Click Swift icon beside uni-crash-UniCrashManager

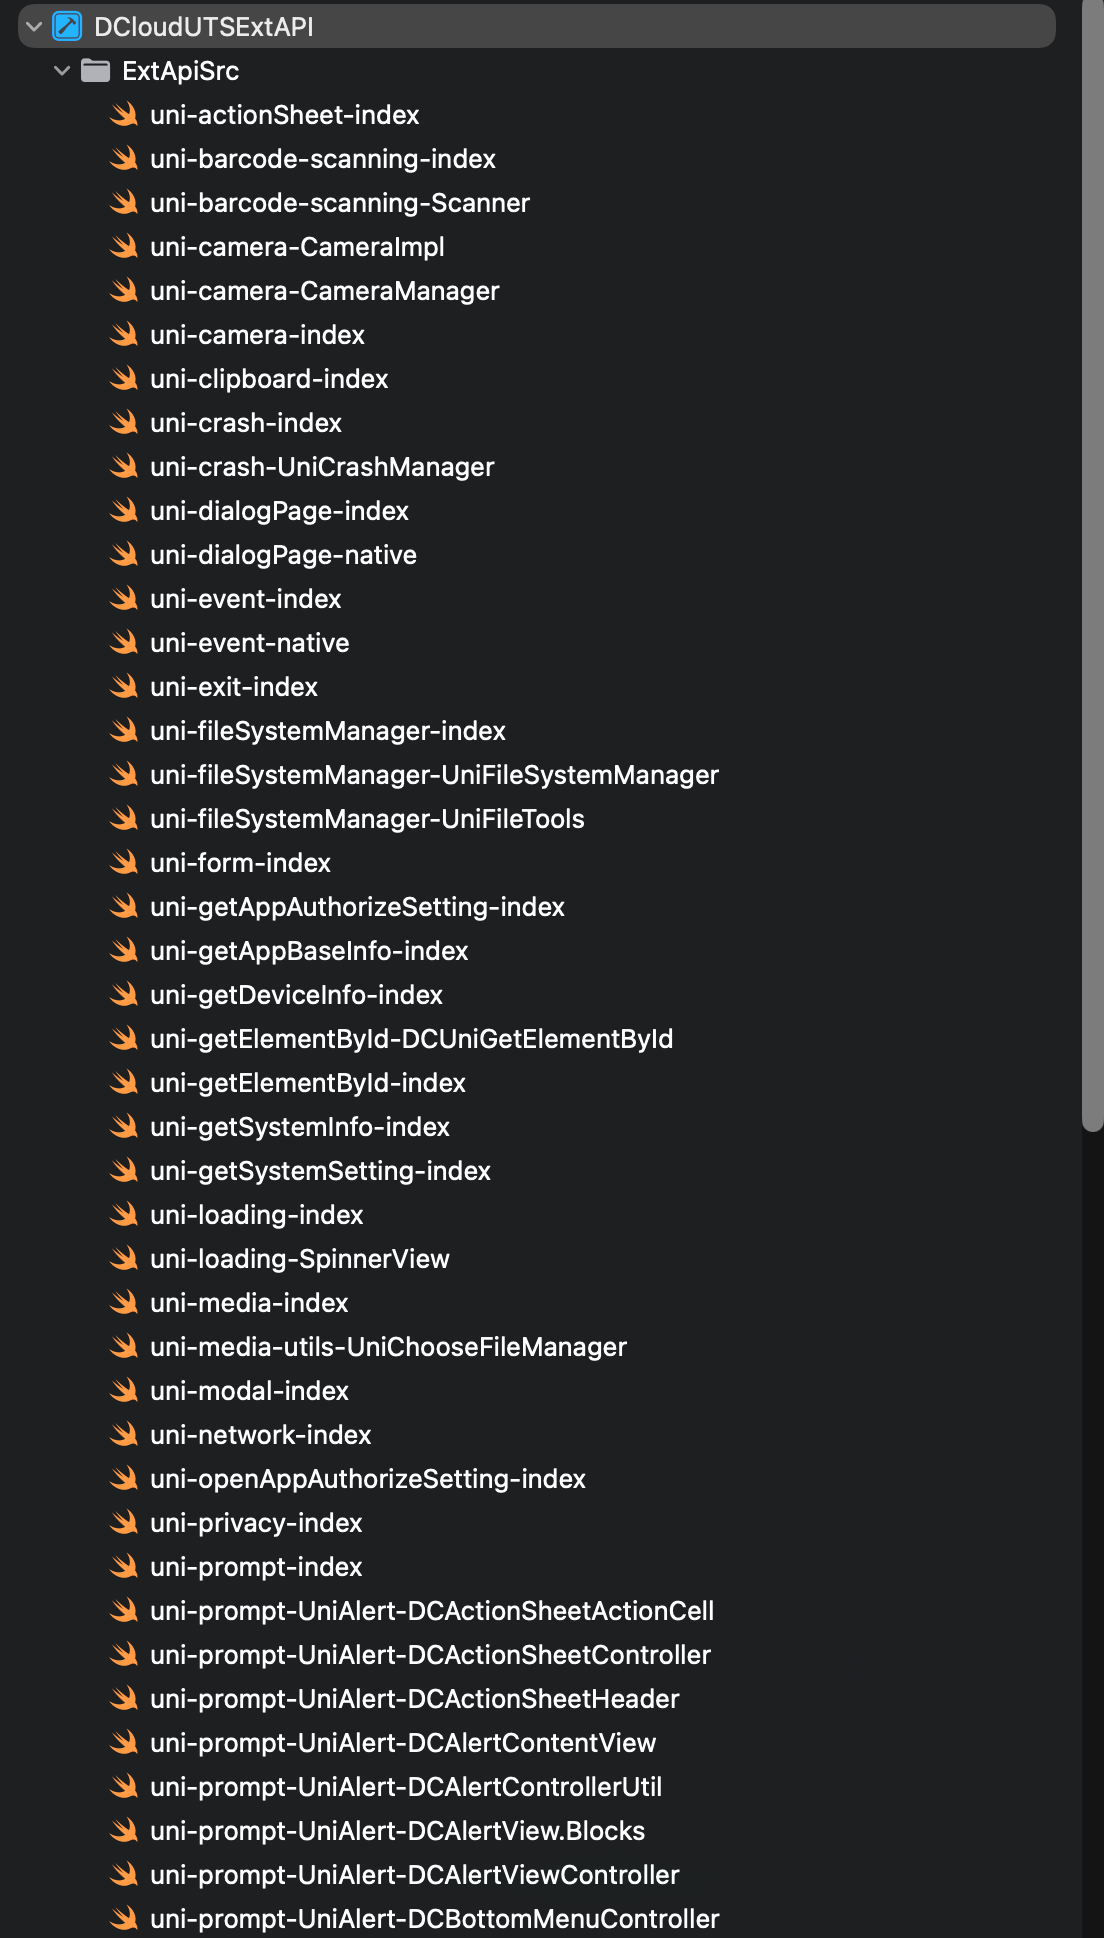coord(124,467)
